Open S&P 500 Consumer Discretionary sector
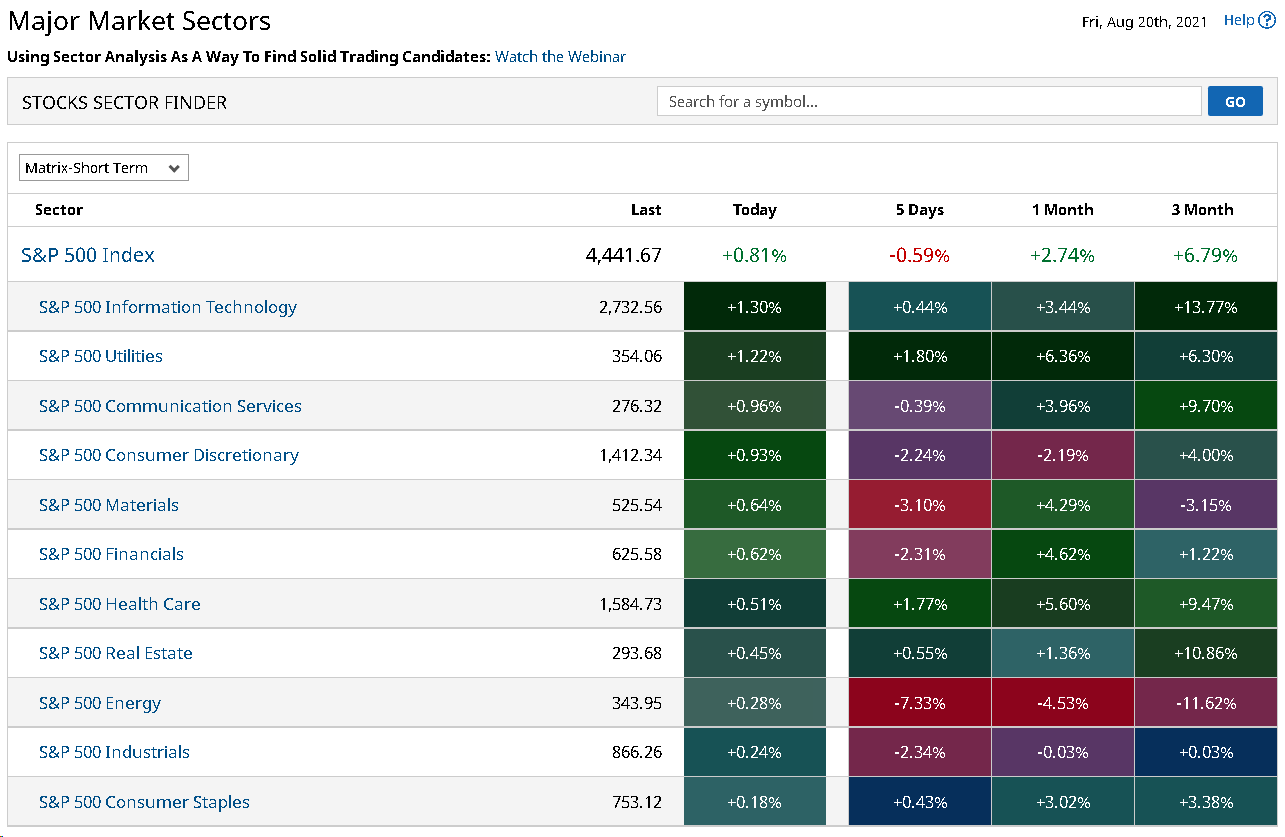 point(169,455)
